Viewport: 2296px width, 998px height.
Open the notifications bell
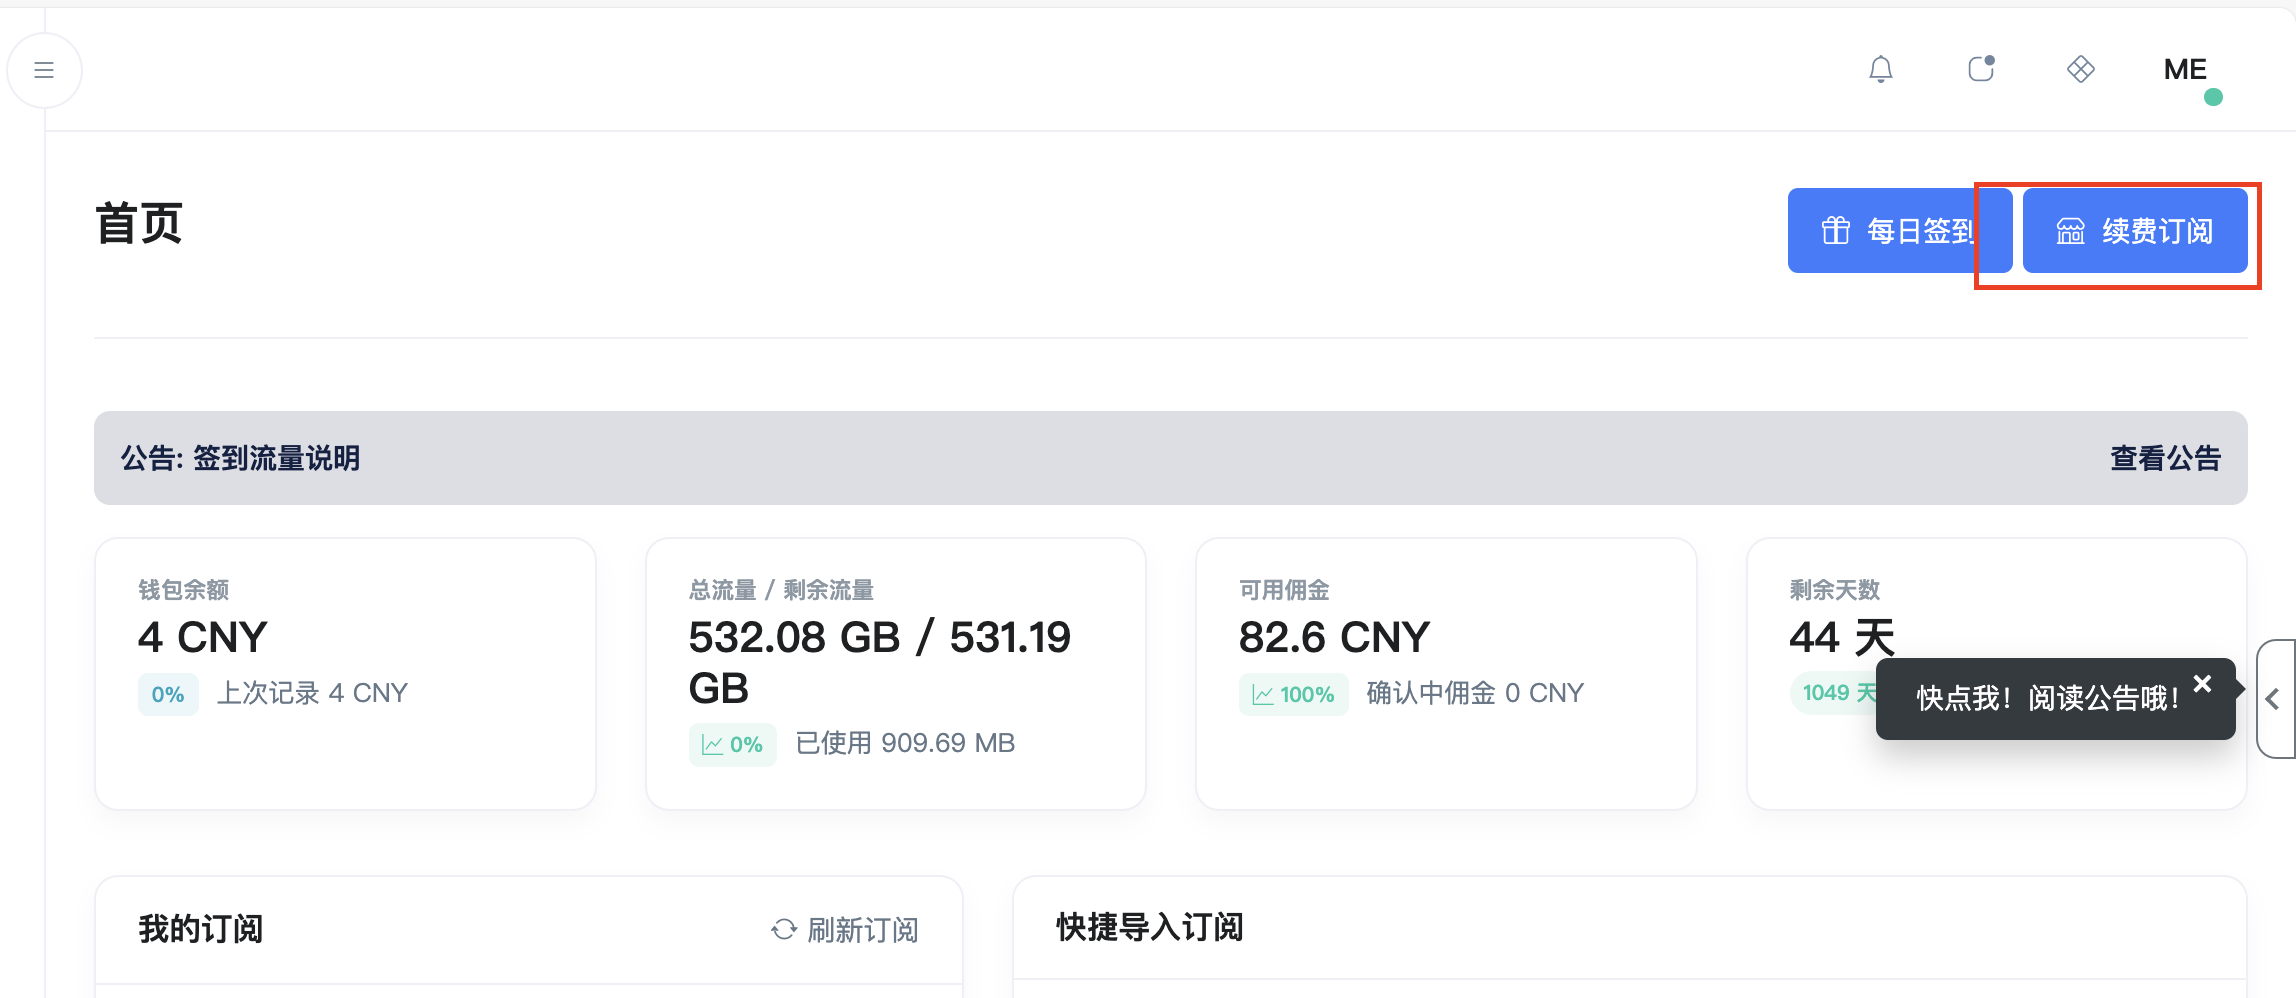pos(1880,69)
